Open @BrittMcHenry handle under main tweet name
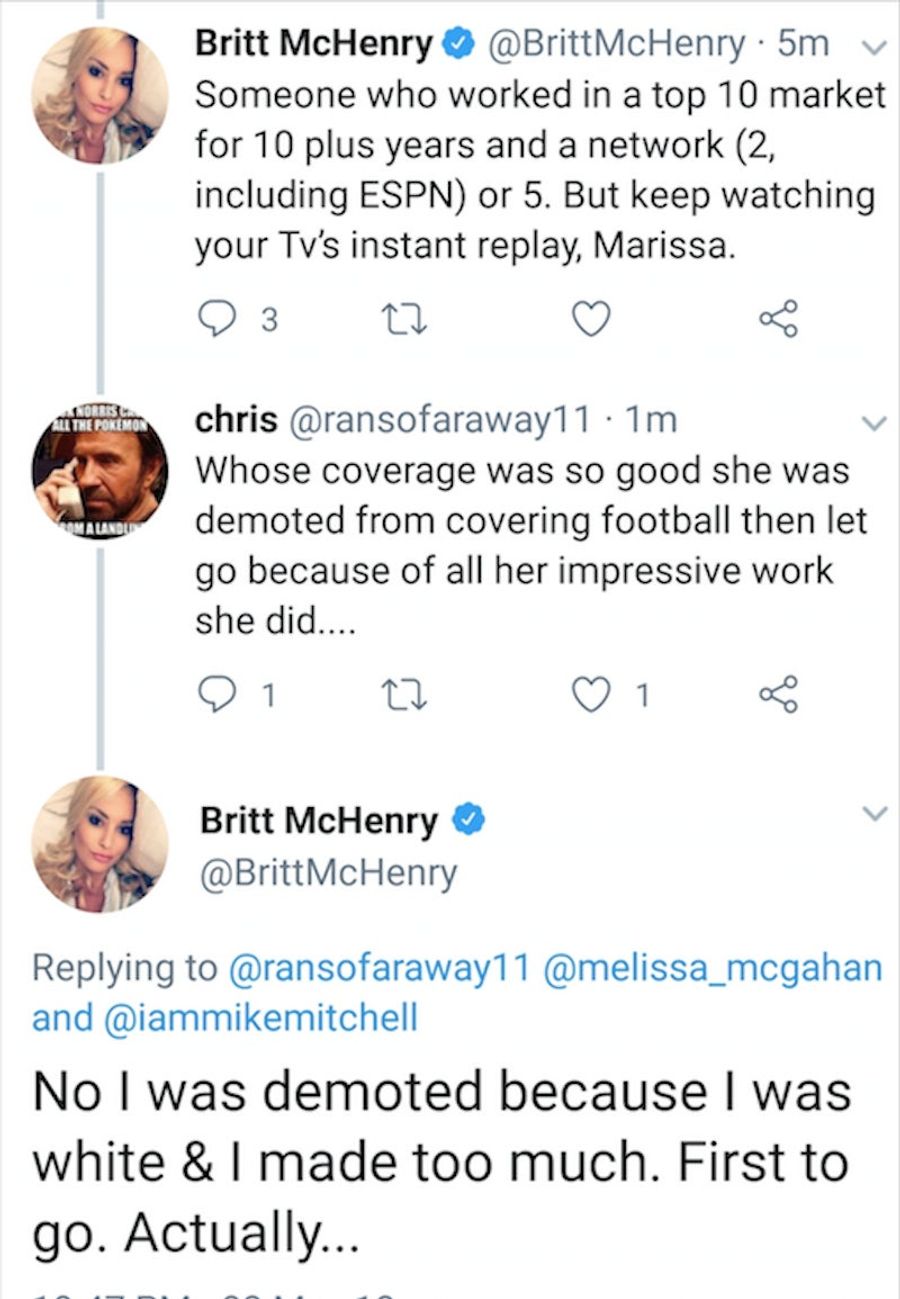Screen dimensions: 900x1299 329,872
